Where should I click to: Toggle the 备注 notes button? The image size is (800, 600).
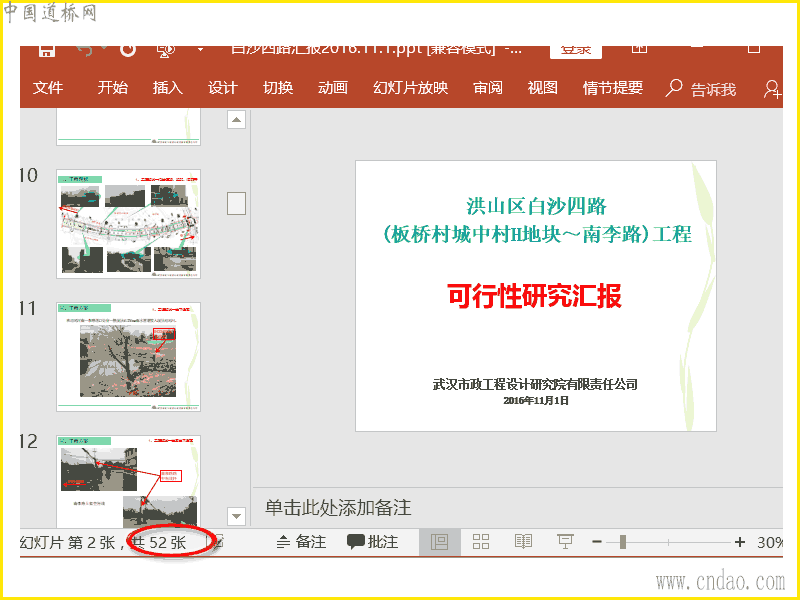click(301, 542)
